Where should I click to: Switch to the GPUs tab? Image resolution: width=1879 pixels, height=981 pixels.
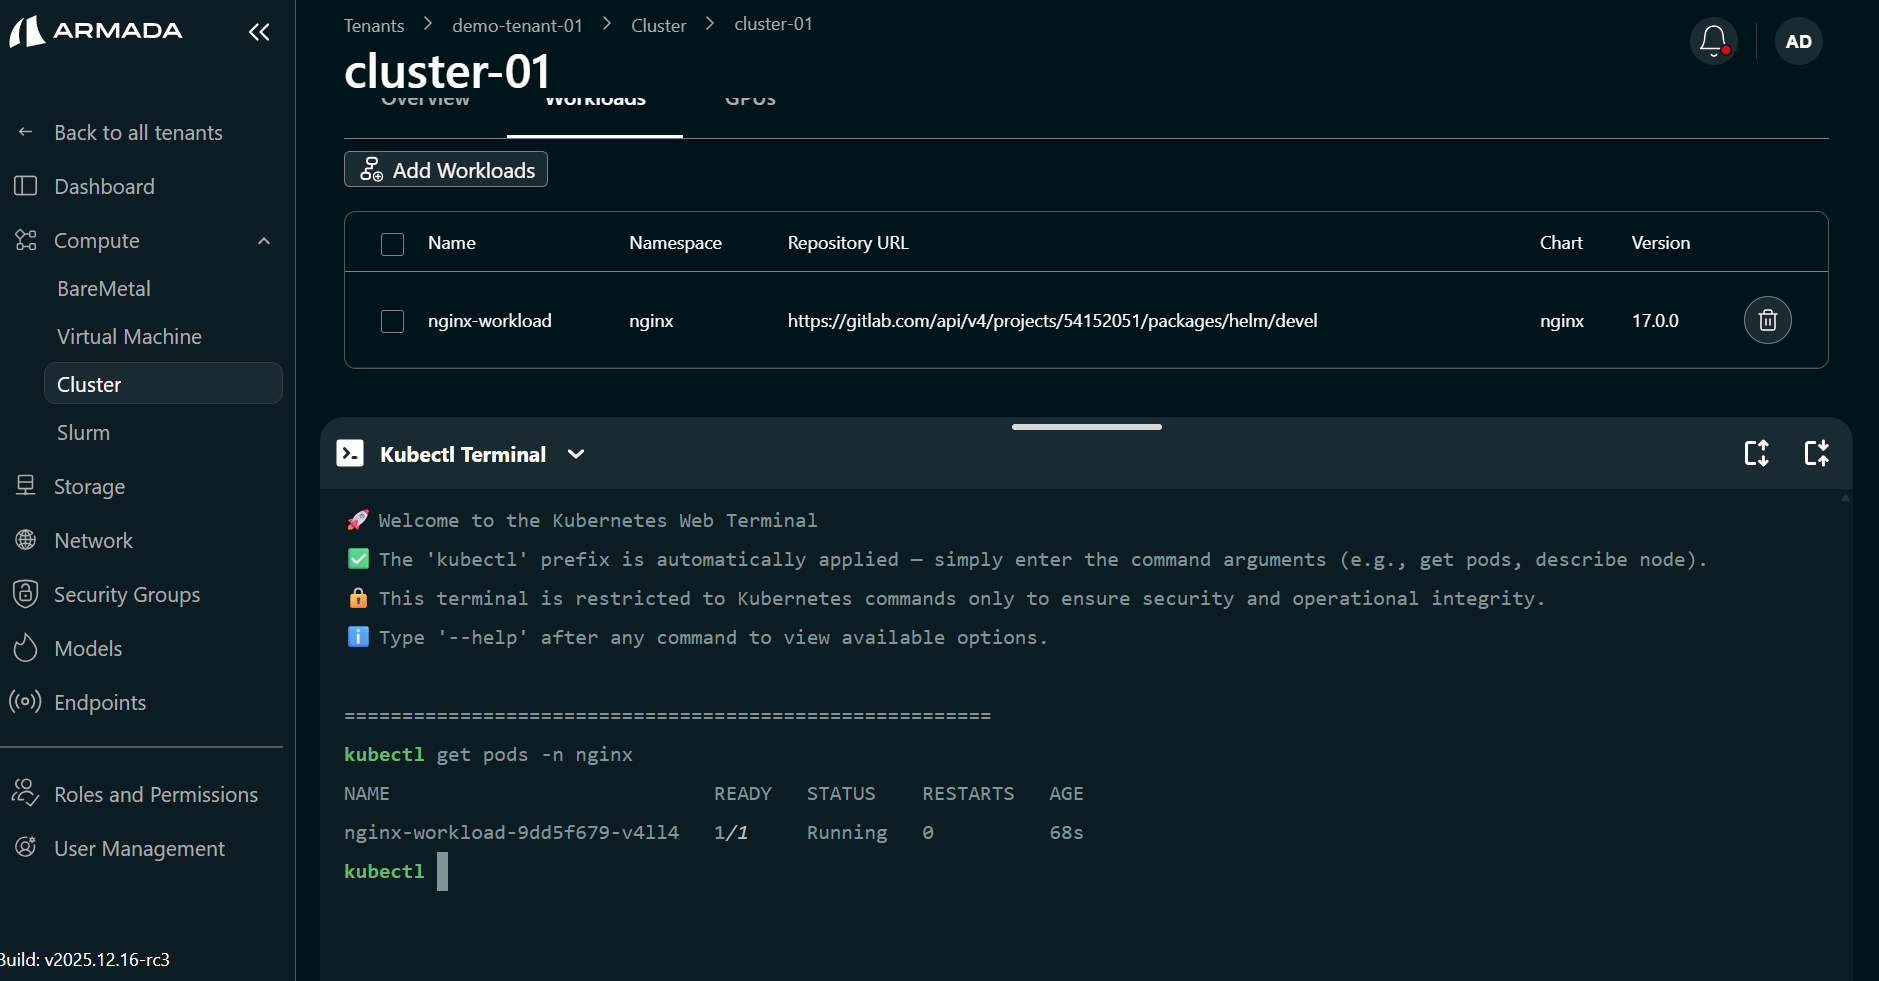tap(750, 102)
